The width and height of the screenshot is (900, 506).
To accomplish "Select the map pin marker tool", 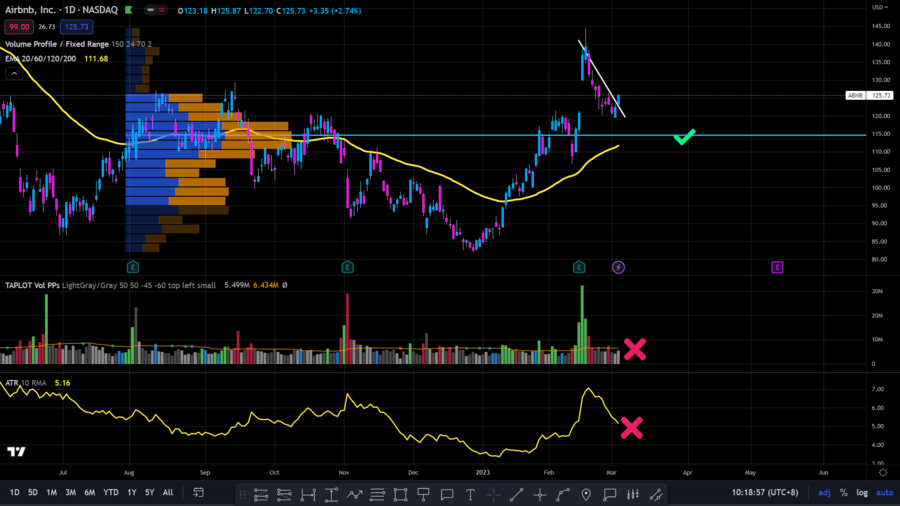I will point(586,495).
